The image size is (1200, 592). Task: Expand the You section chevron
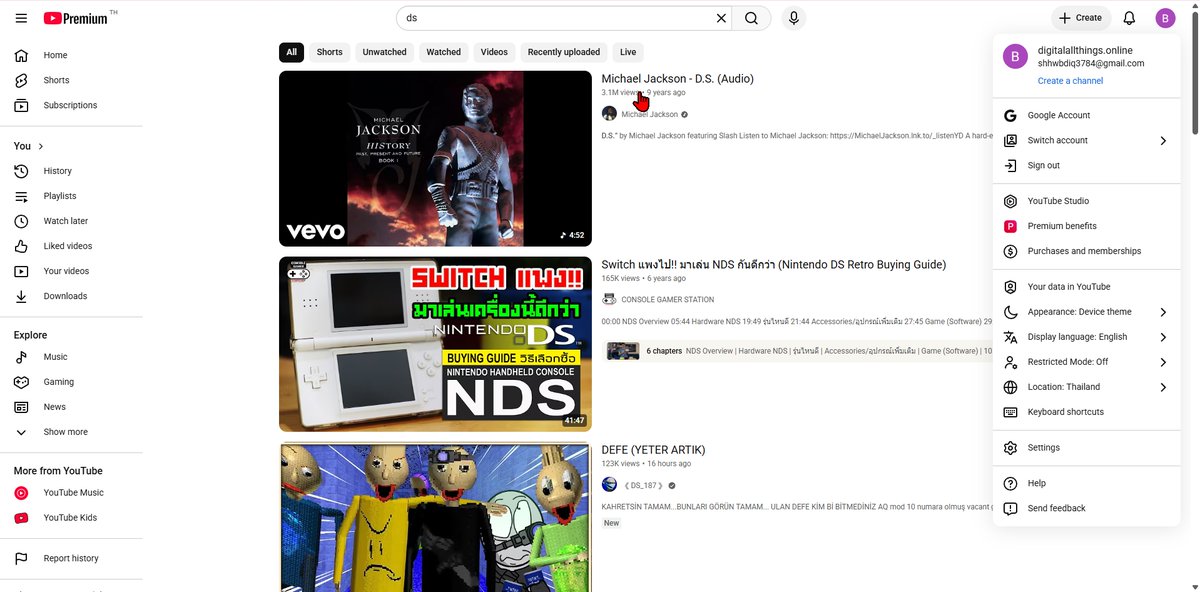pos(41,146)
